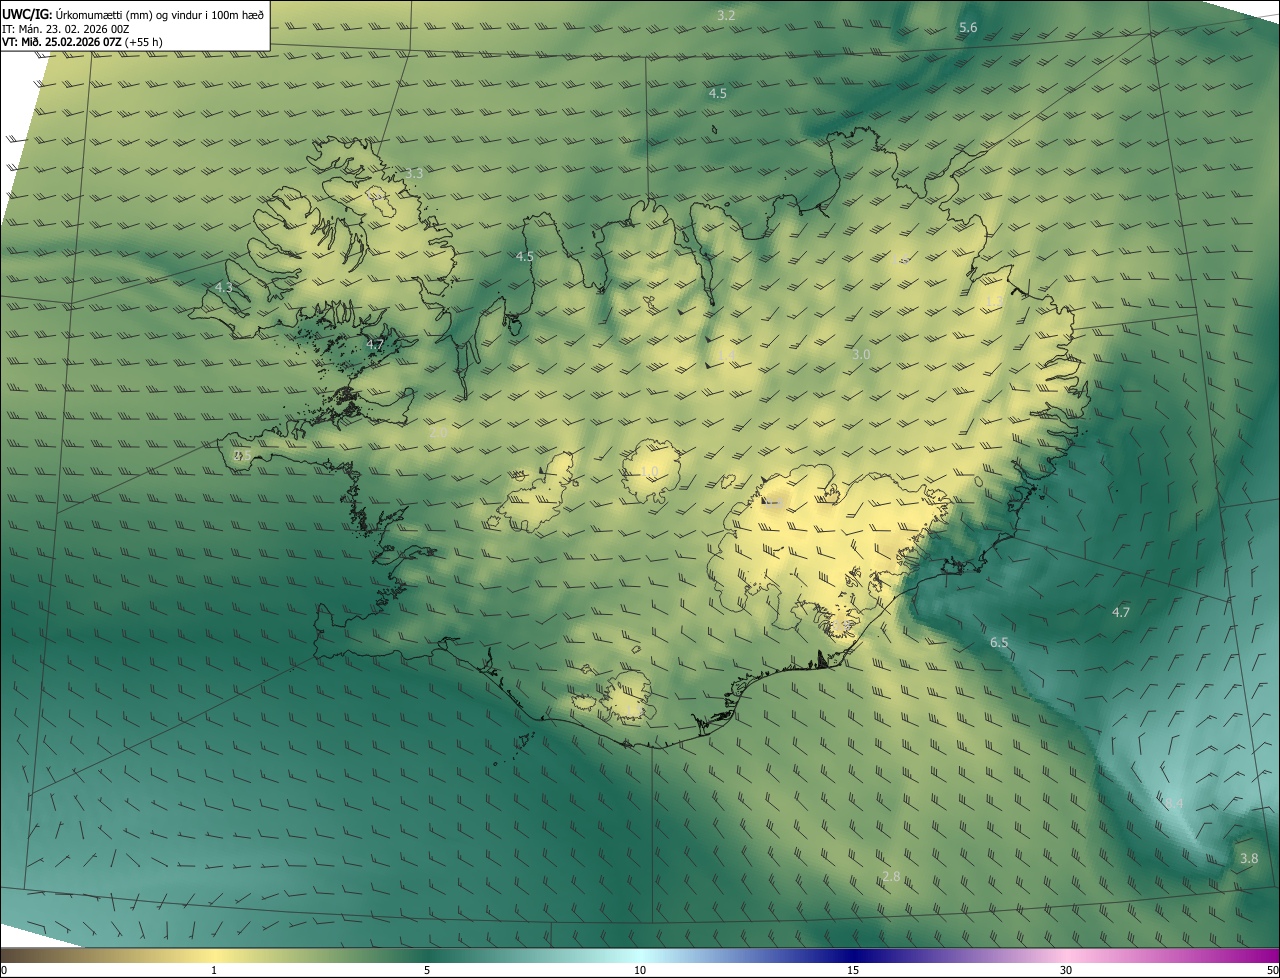Click the '15' tick on the color scale
The height and width of the screenshot is (978, 1280).
pyautogui.click(x=853, y=970)
